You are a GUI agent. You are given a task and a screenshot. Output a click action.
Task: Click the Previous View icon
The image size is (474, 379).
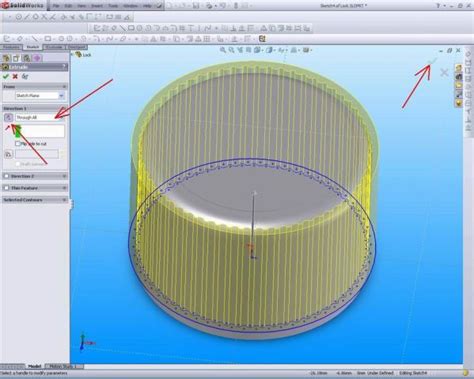point(240,50)
